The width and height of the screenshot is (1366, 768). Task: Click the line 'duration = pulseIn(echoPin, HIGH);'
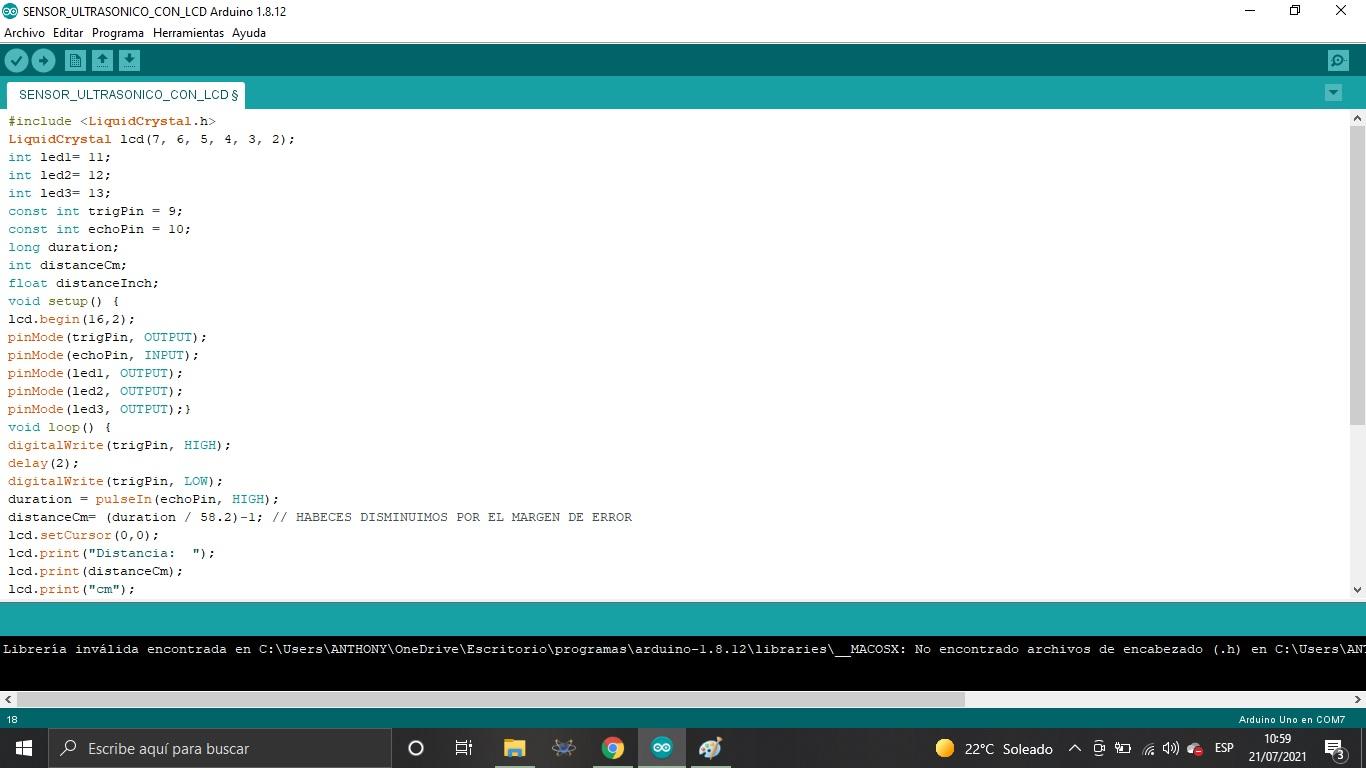(x=144, y=499)
